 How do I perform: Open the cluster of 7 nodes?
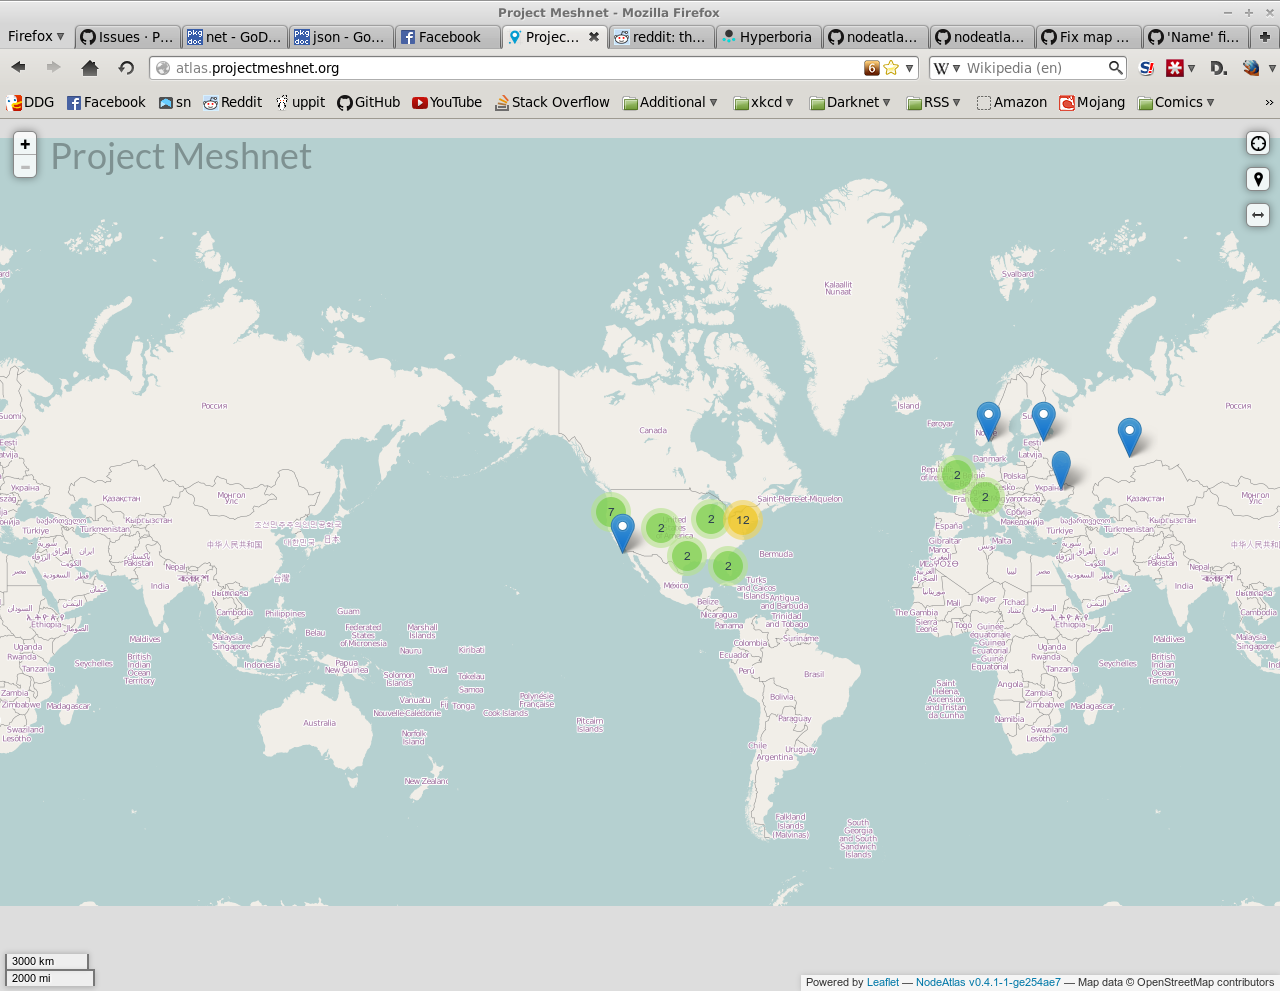click(x=611, y=512)
